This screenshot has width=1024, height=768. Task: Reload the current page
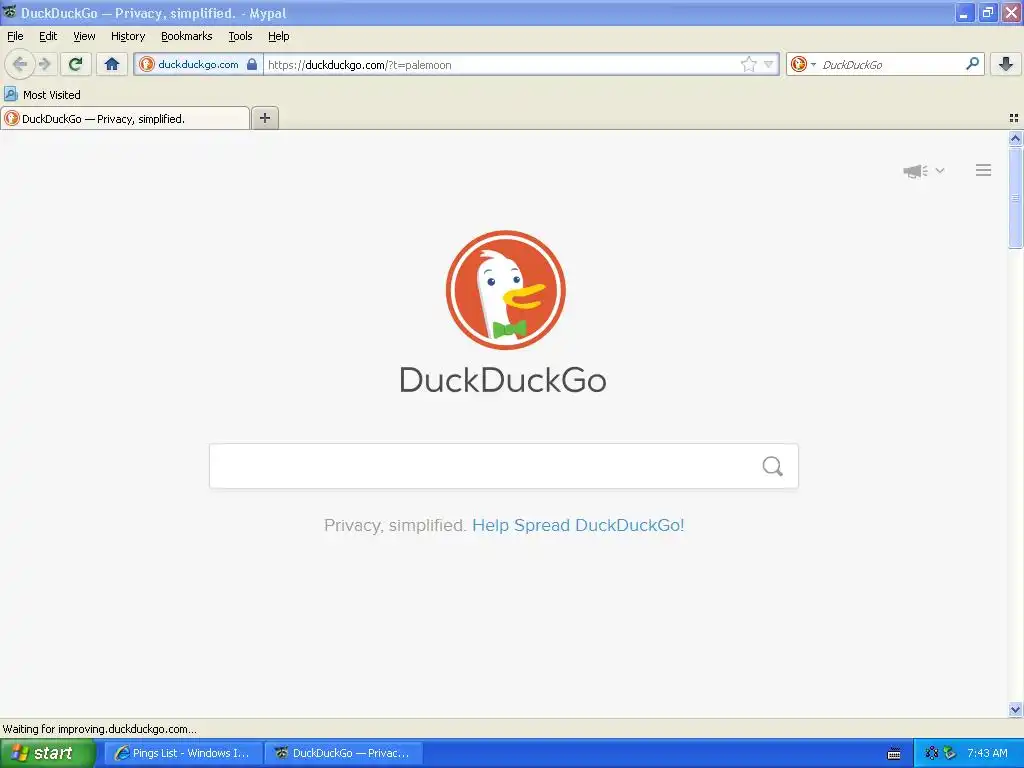[x=76, y=64]
